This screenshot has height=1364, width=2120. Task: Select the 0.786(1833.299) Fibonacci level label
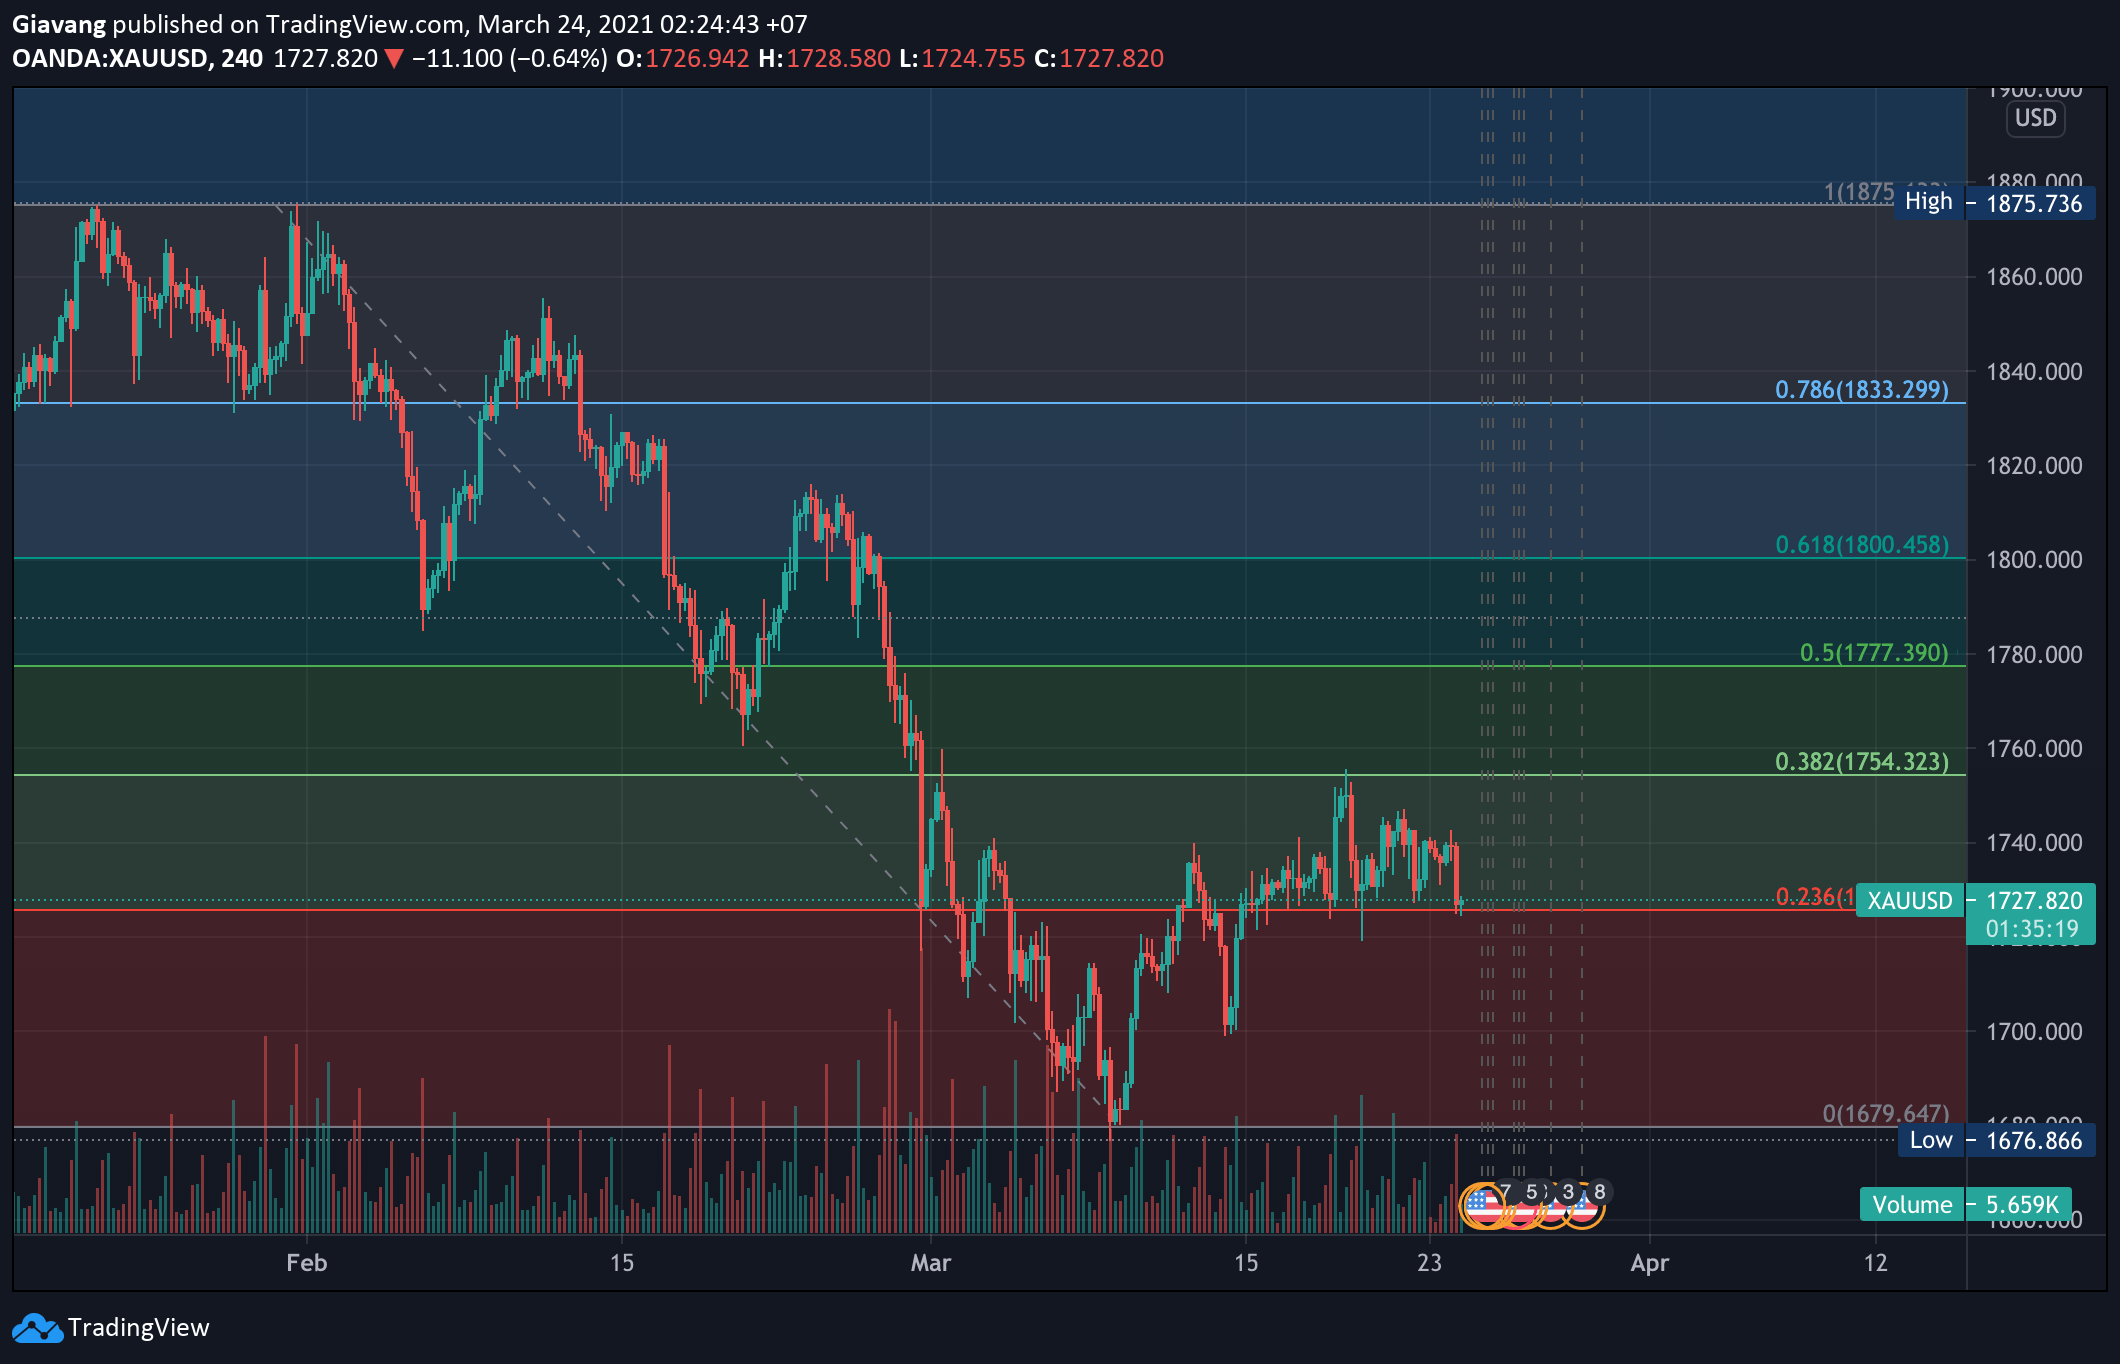(1862, 389)
